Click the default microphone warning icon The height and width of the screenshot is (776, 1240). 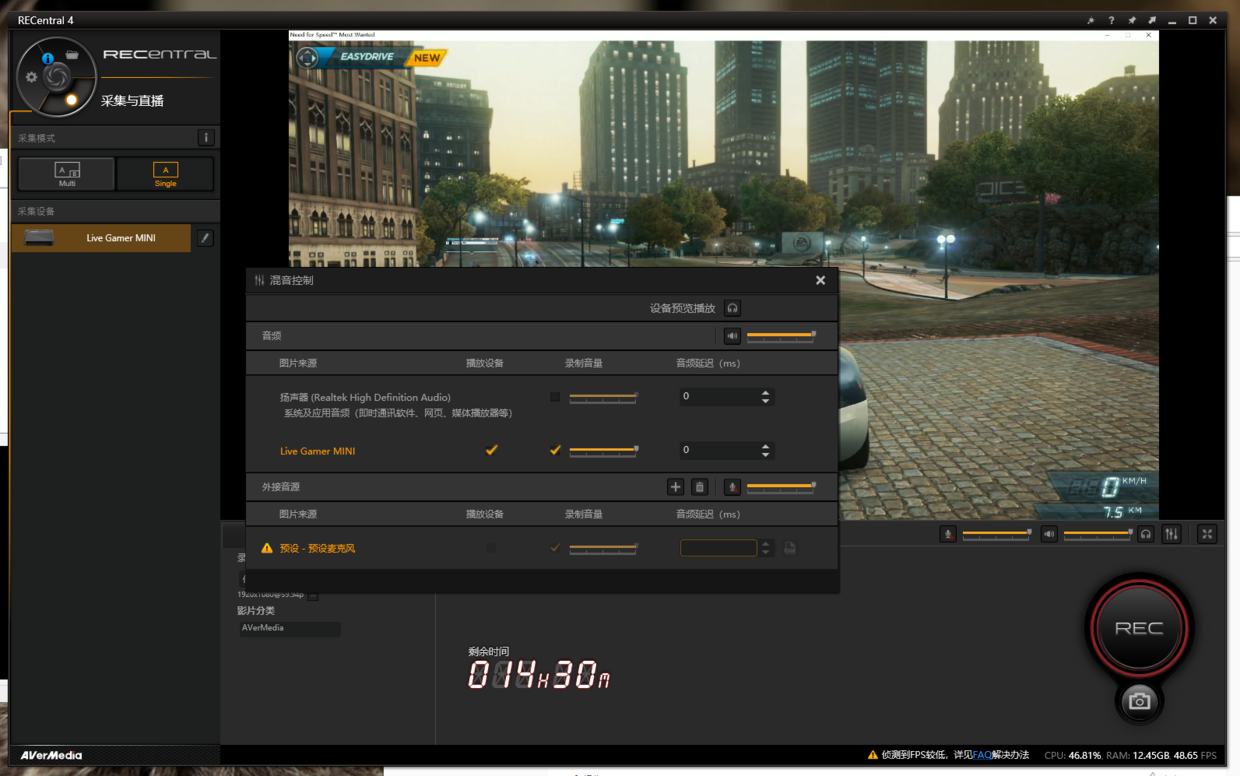click(266, 548)
